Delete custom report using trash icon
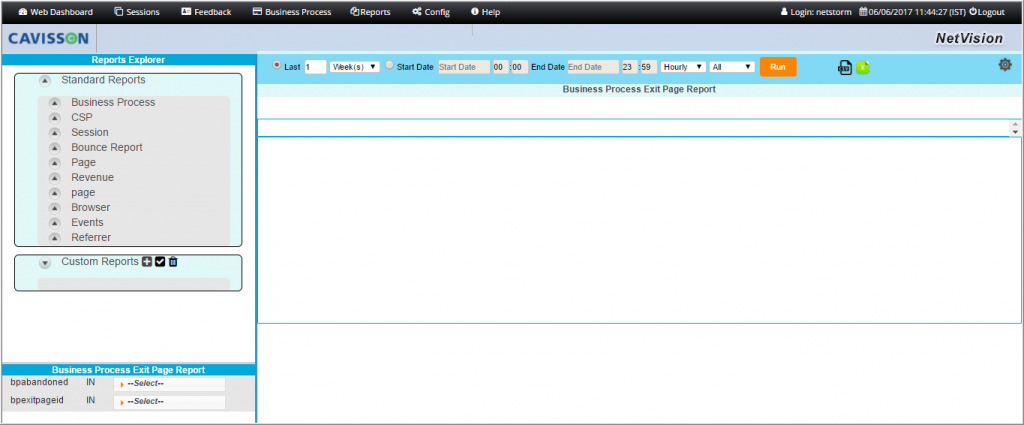 click(x=173, y=262)
